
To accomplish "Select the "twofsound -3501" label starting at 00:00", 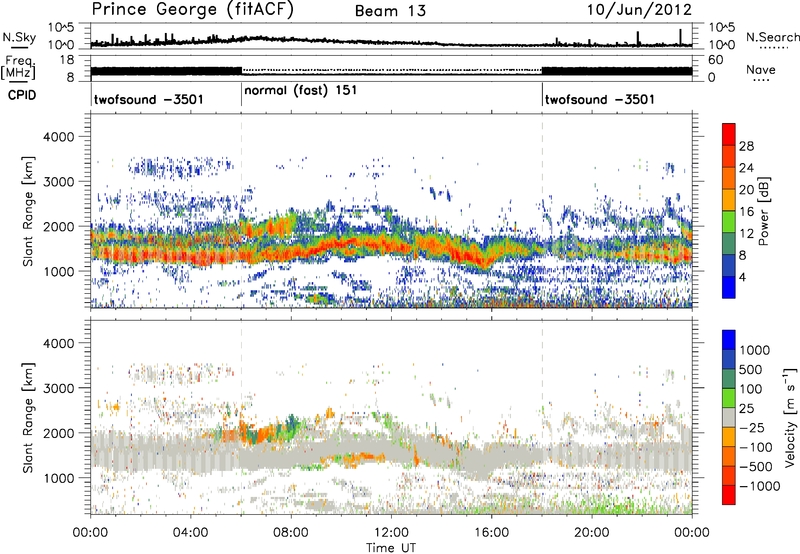I will pyautogui.click(x=148, y=99).
